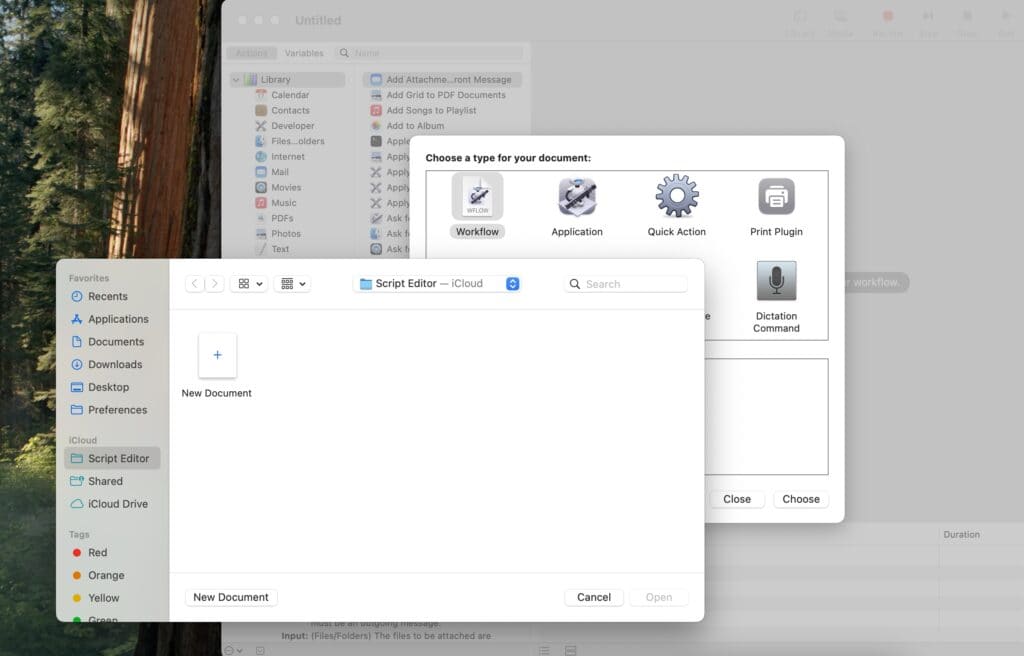1024x656 pixels.
Task: Click the Choose button
Action: point(800,499)
